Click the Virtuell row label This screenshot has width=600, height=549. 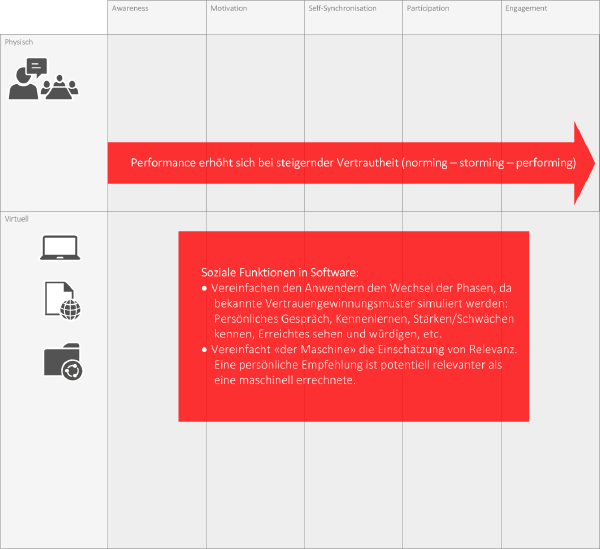coord(16,219)
